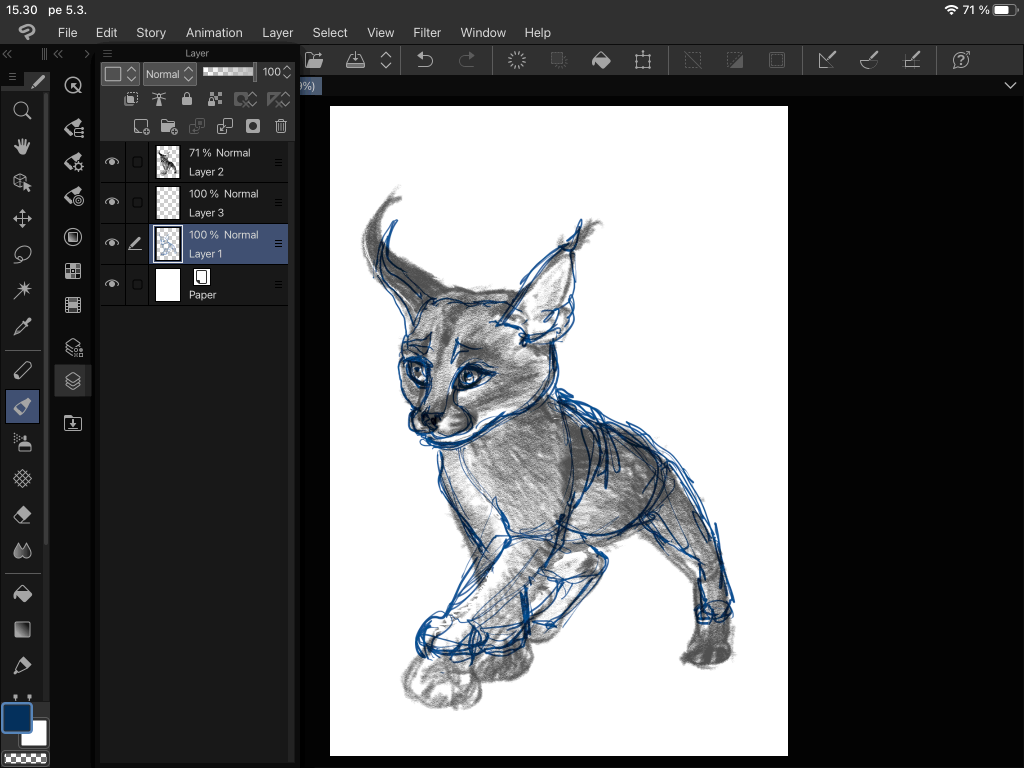Delete layer using trash can icon

(x=281, y=126)
